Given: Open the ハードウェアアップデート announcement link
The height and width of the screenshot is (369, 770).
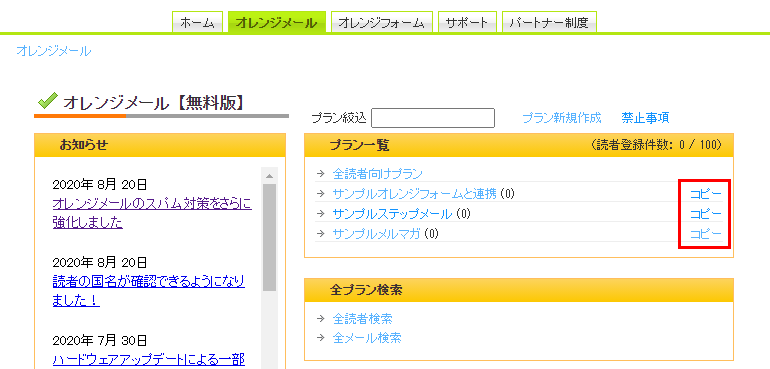Looking at the screenshot, I should coord(148,360).
